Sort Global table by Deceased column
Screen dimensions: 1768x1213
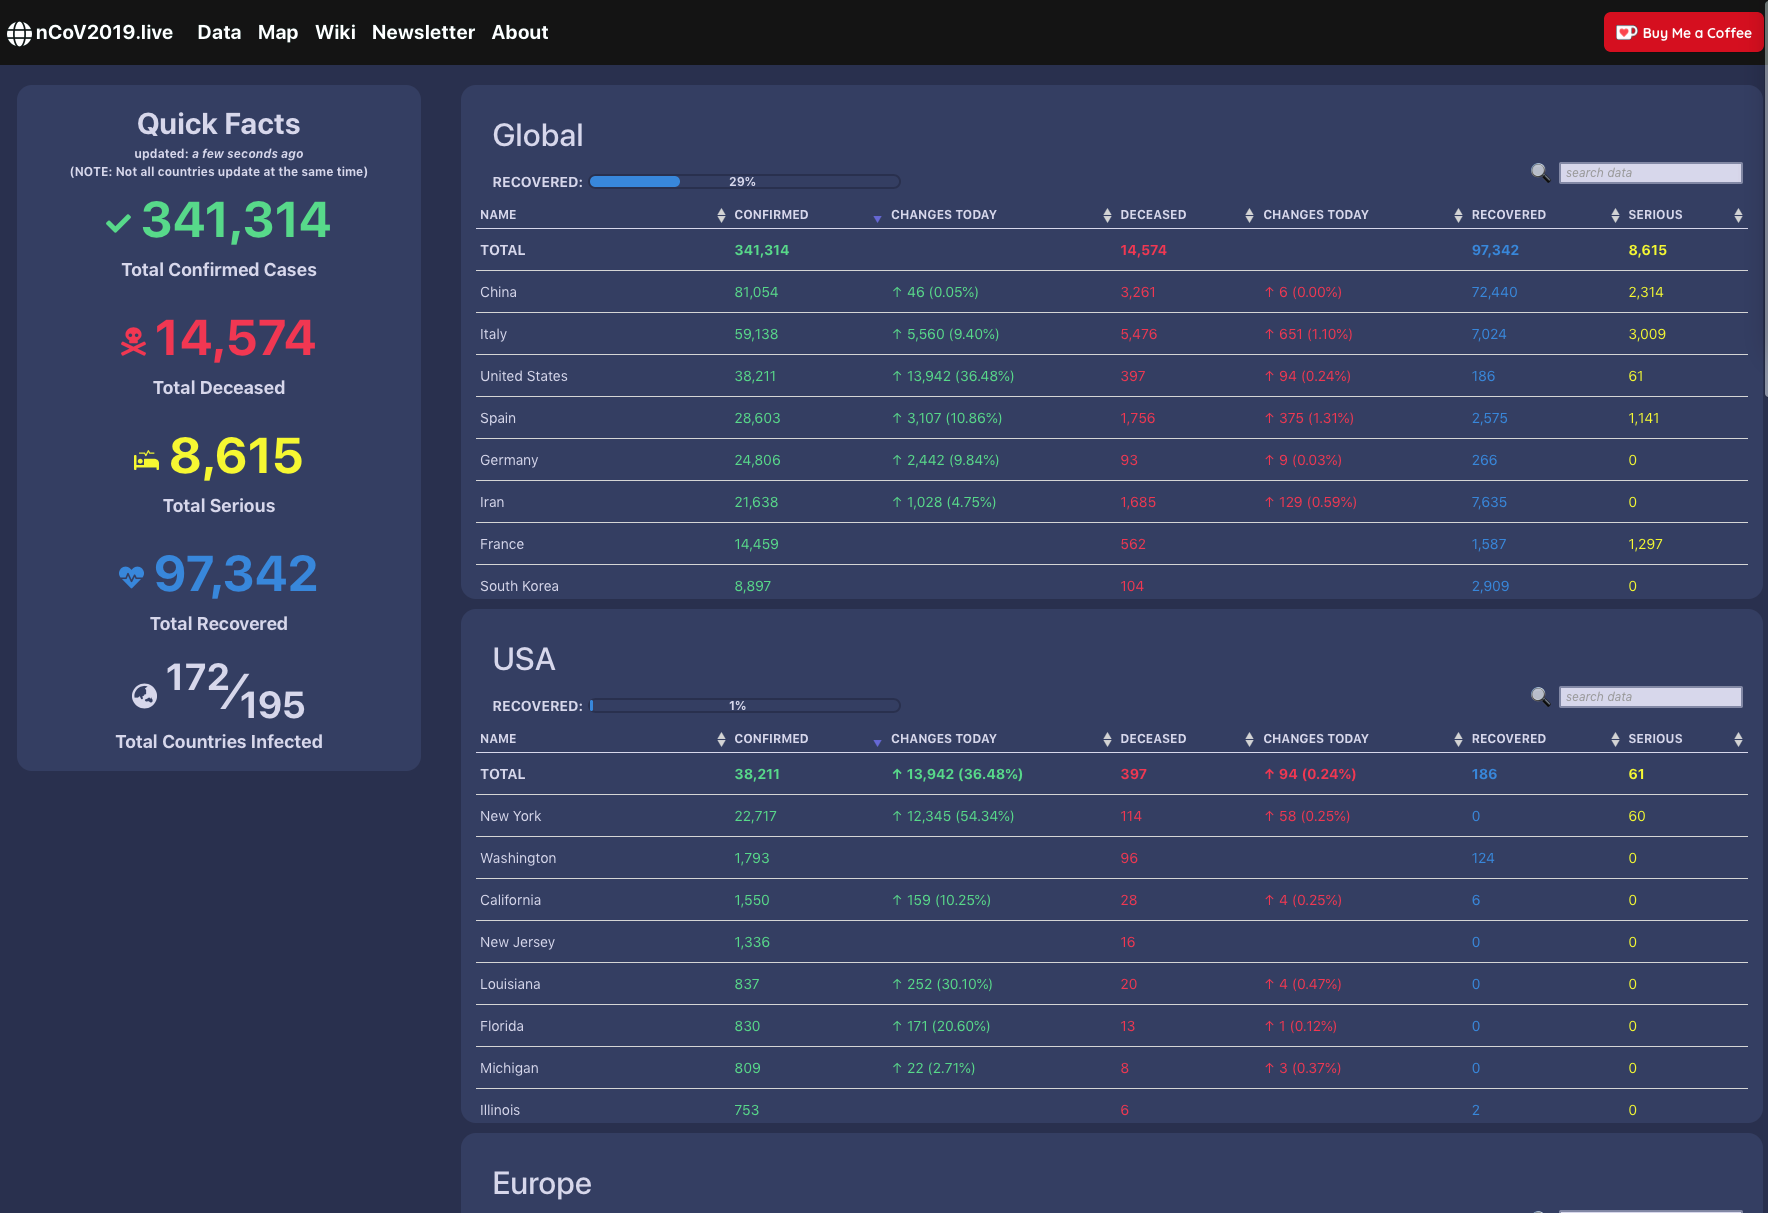[x=1153, y=215]
